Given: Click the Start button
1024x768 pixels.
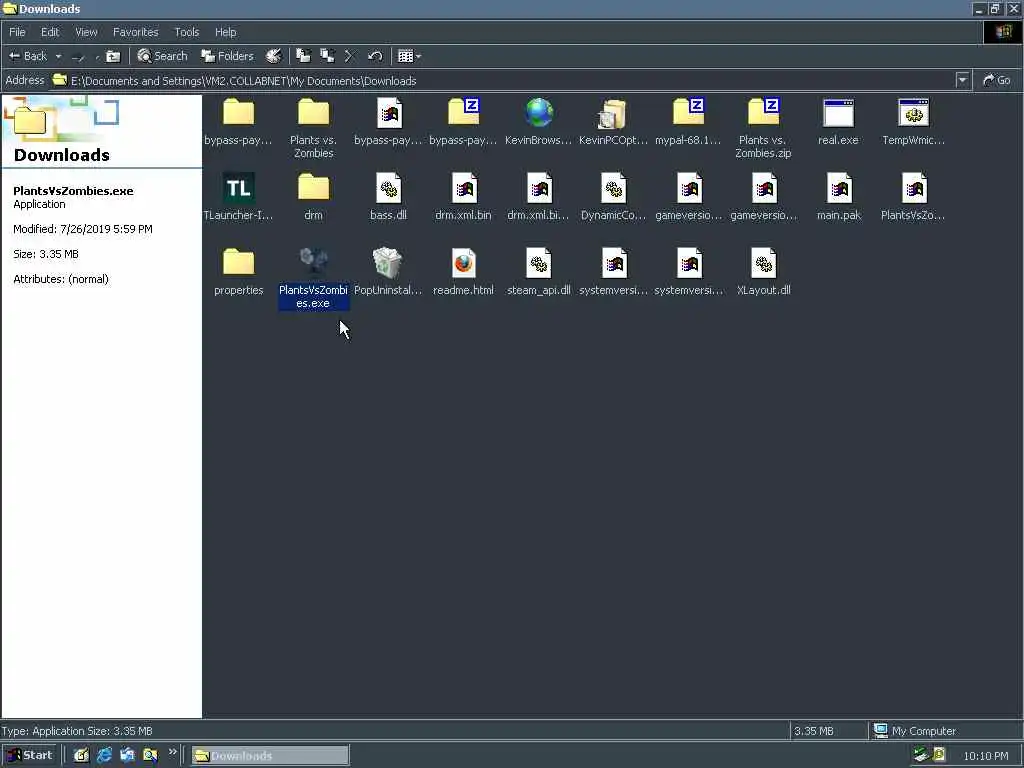Looking at the screenshot, I should tap(30, 755).
